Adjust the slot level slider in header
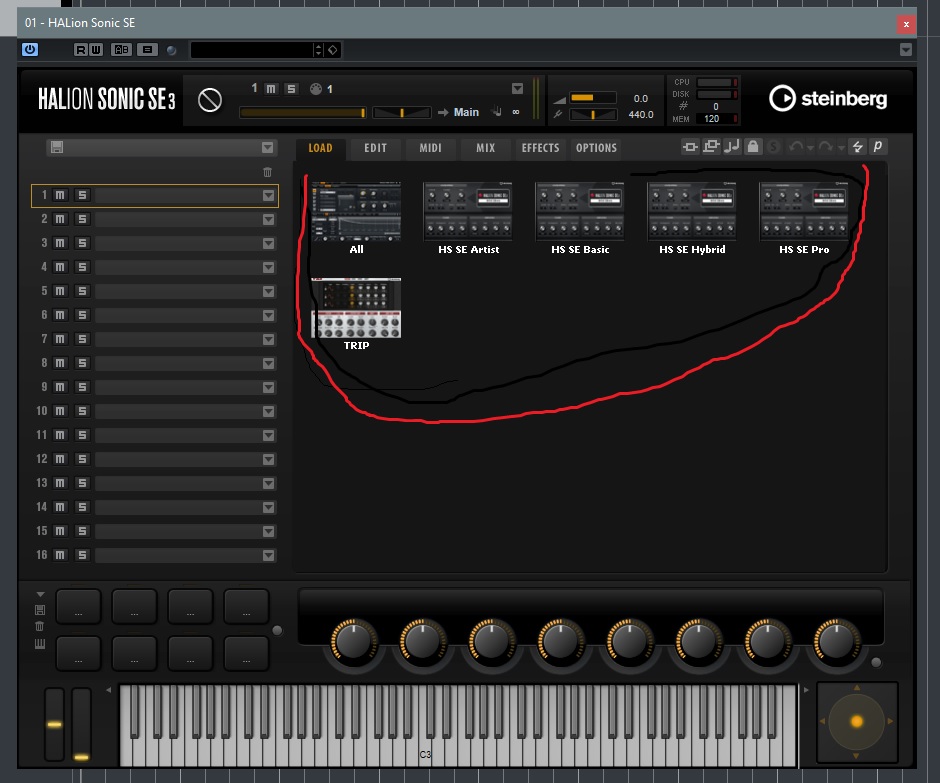Screen dimensions: 940x783 (303, 112)
